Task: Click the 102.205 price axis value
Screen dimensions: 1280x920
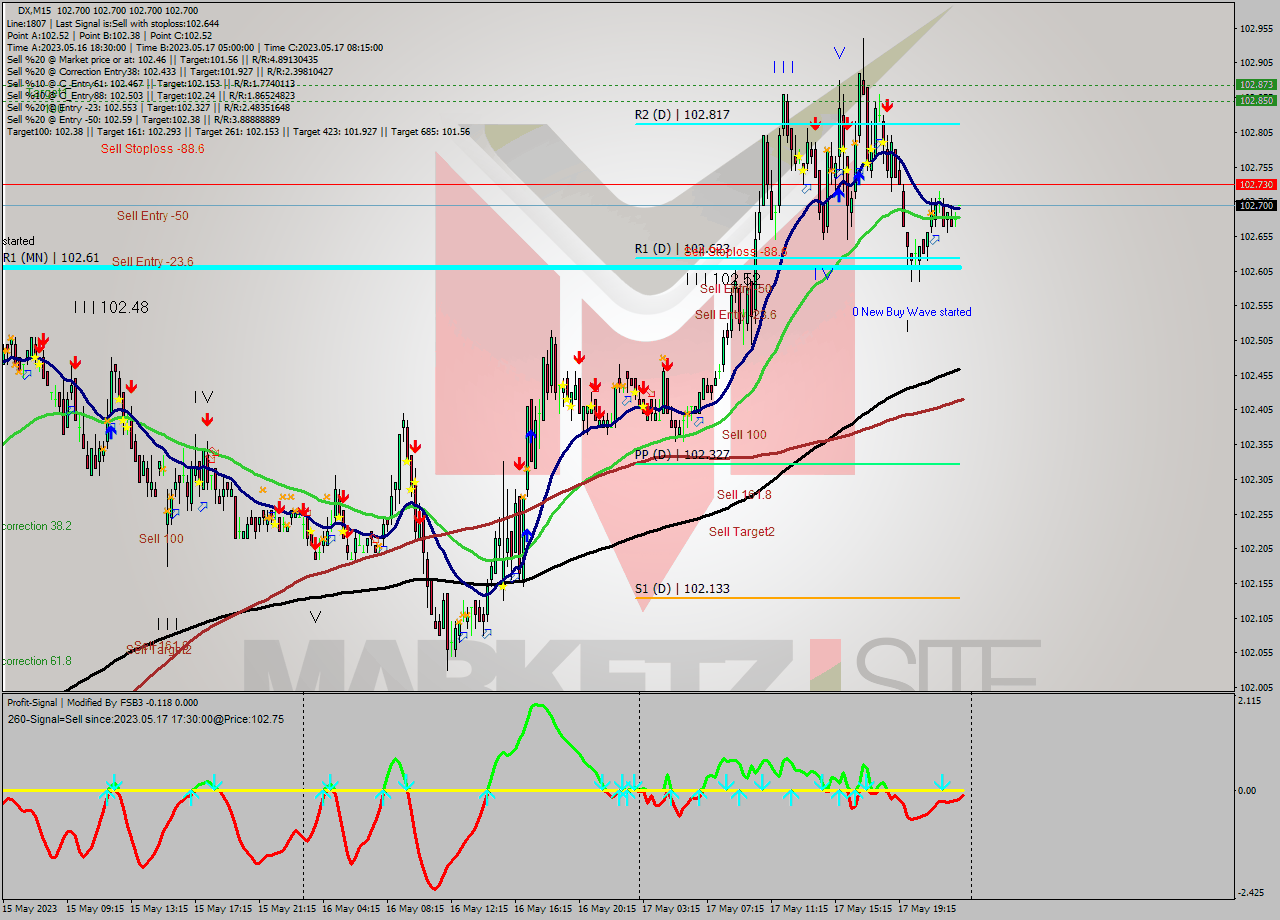Action: [x=1256, y=549]
